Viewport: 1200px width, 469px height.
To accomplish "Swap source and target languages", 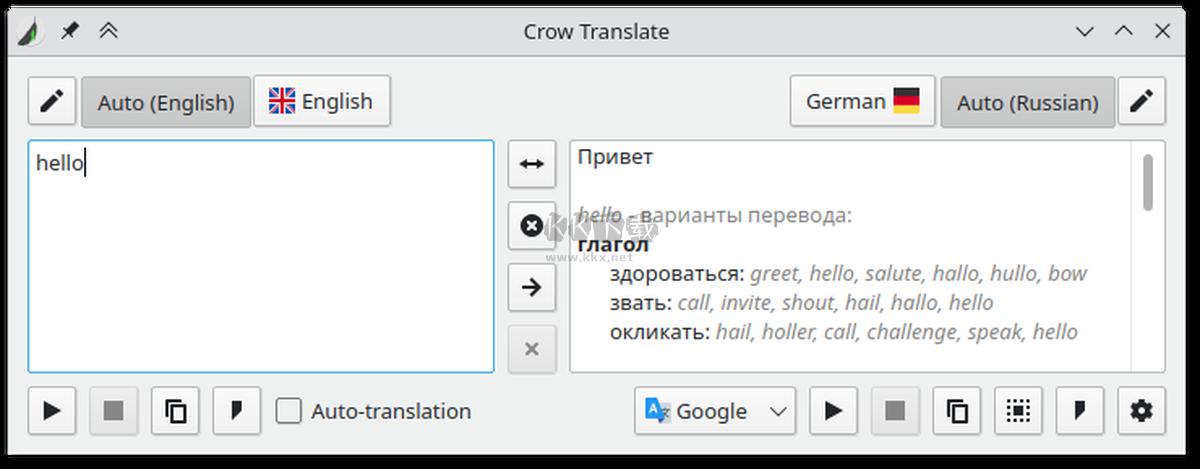I will [x=532, y=164].
